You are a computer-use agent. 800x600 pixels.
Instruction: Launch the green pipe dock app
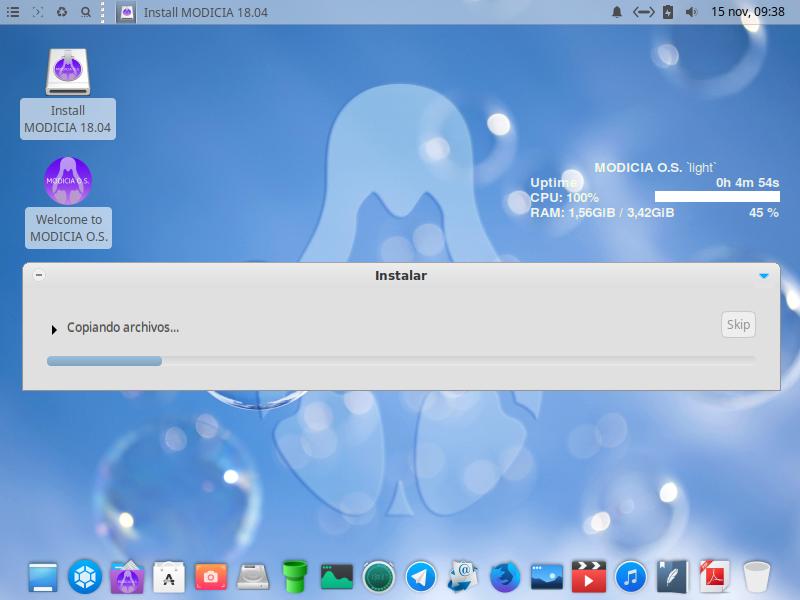(x=295, y=577)
